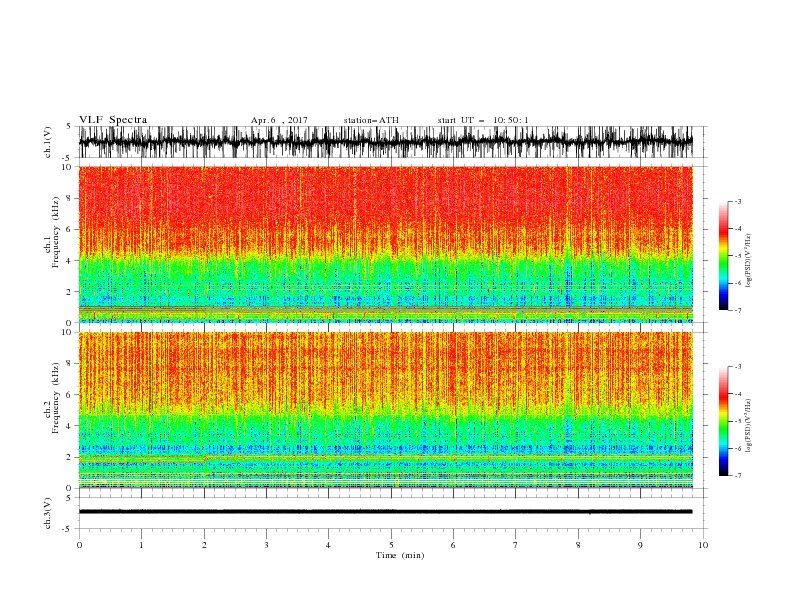The width and height of the screenshot is (792, 612).
Task: Click time axis tick label "7"
Action: click(x=516, y=545)
